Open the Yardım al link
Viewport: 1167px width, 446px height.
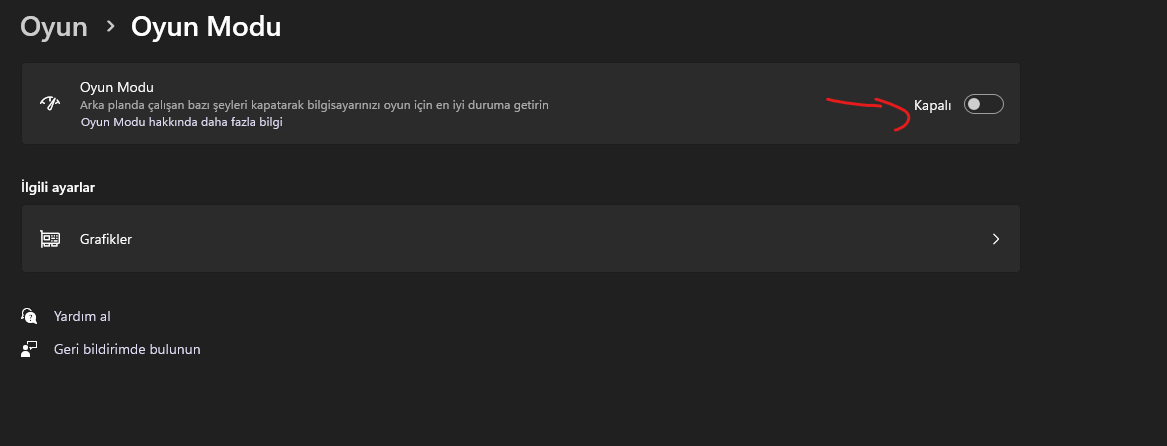click(82, 316)
